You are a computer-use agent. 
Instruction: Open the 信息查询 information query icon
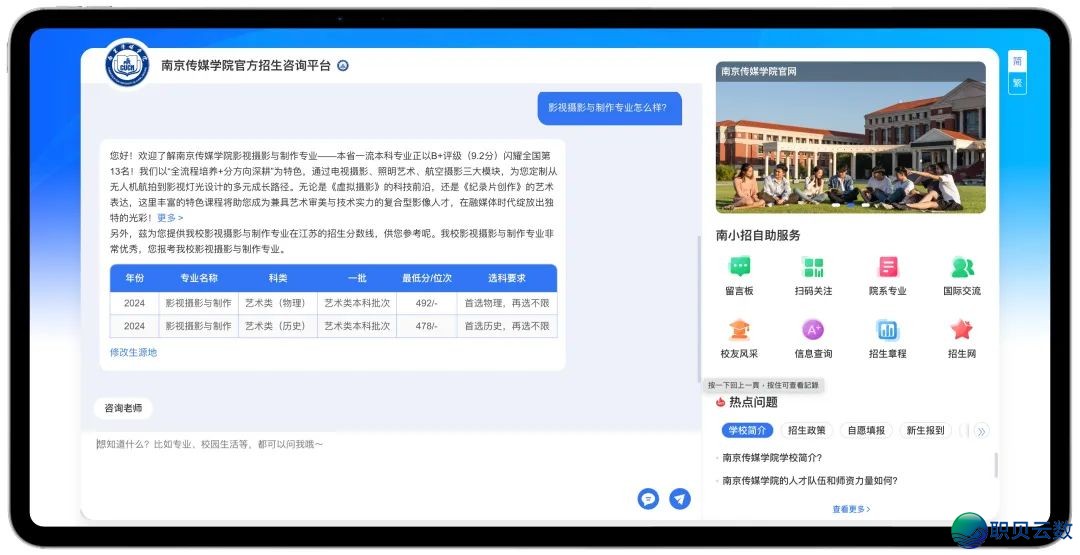(813, 330)
